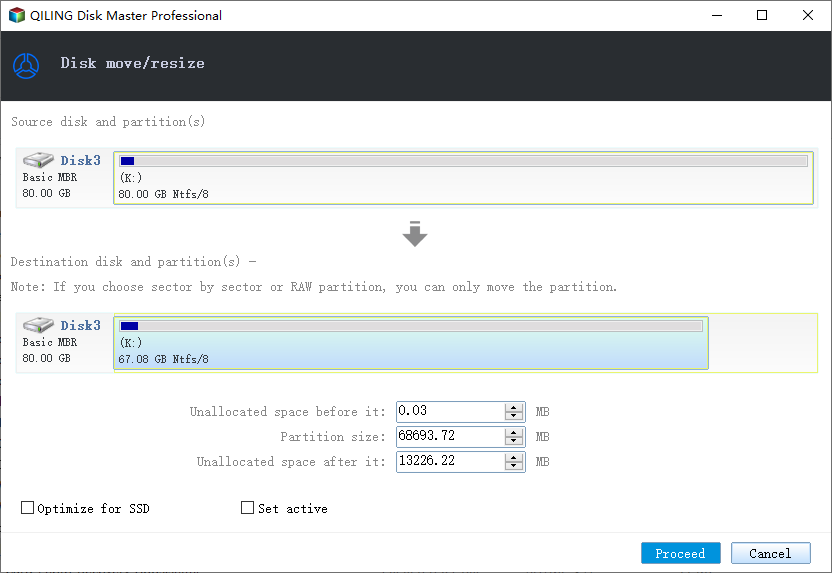Viewport: 832px width, 573px height.
Task: Click the 'Disk3' destination disk name
Action: click(x=80, y=325)
